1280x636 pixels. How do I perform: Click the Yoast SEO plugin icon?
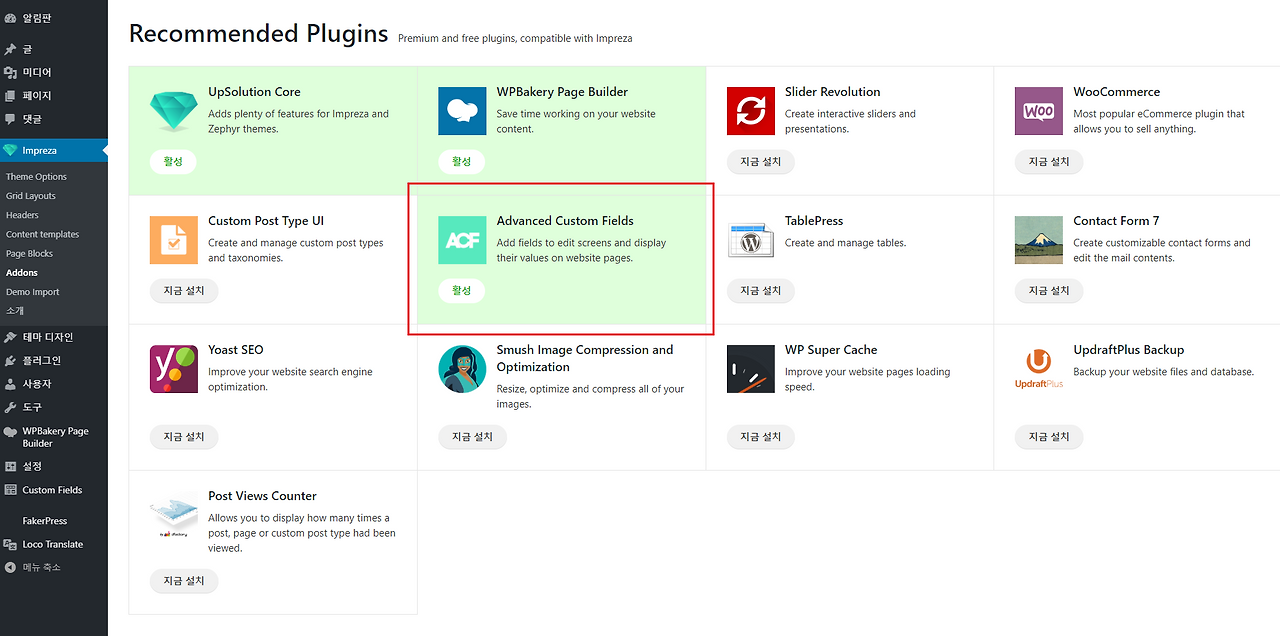[x=174, y=369]
